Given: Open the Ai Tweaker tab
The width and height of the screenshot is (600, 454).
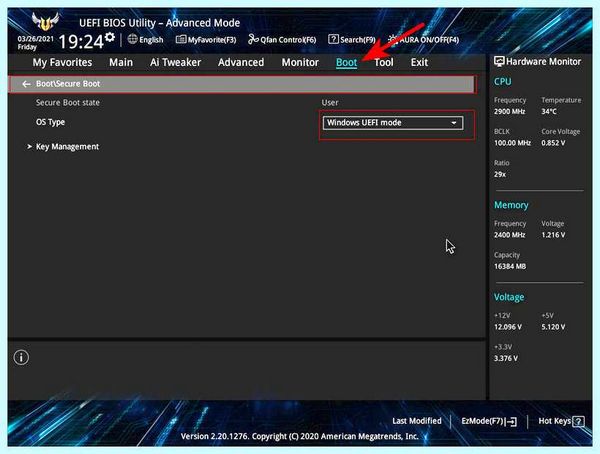Looking at the screenshot, I should (175, 62).
